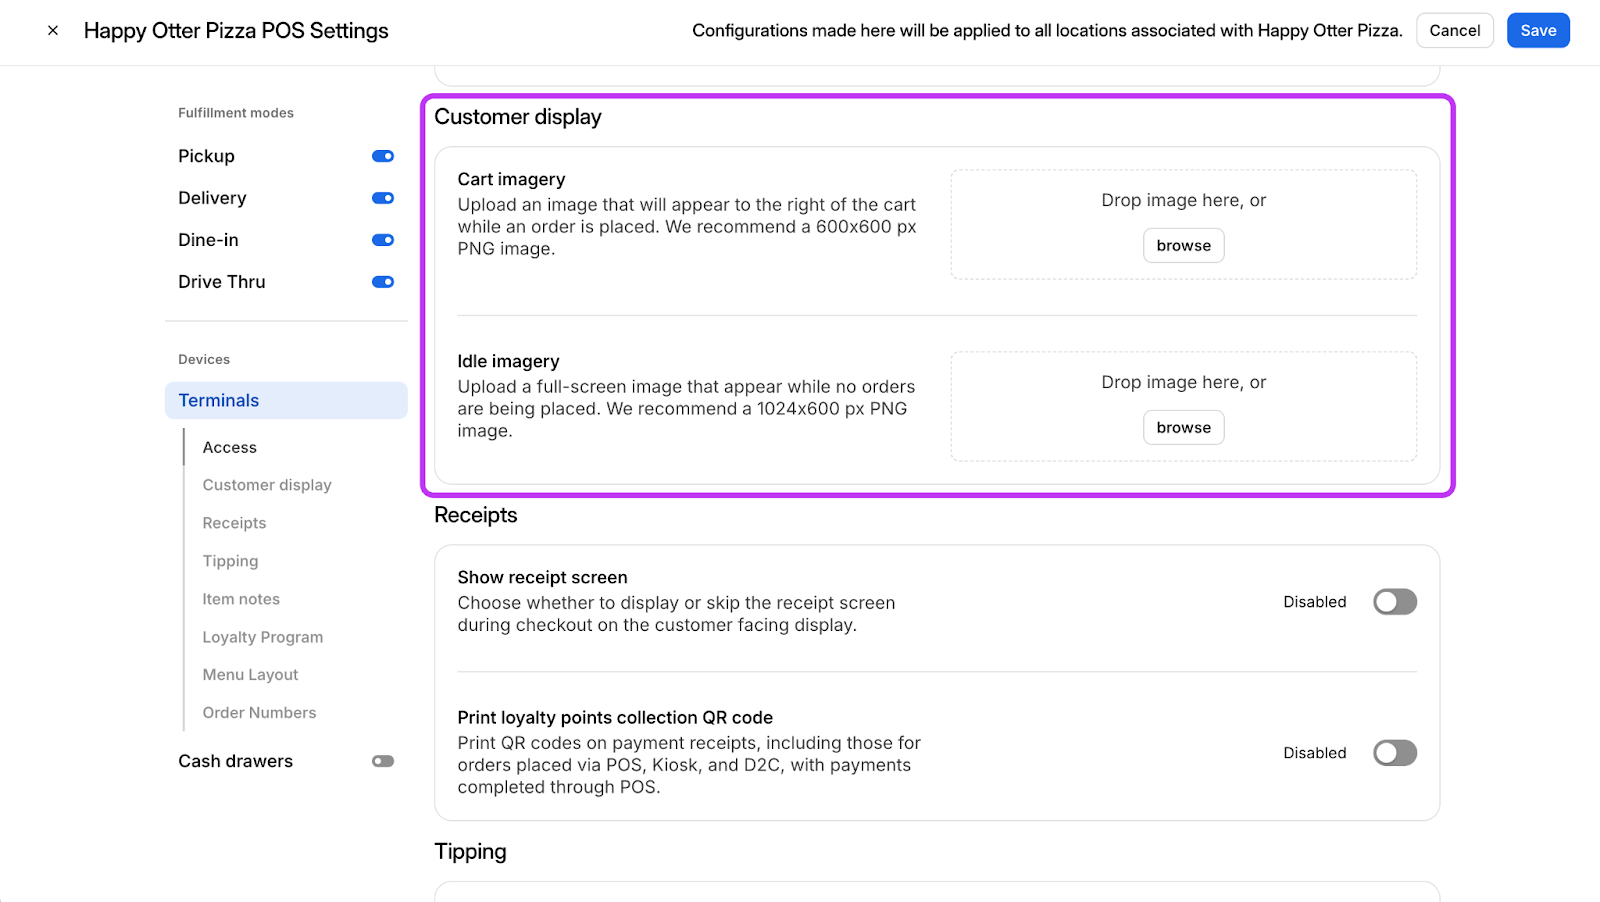Toggle the Dine-in fulfillment switch
This screenshot has width=1600, height=902.
pos(383,240)
